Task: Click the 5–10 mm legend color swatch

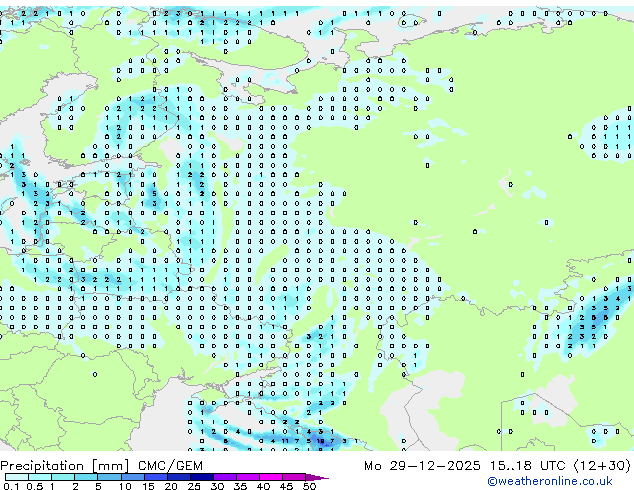Action: tap(109, 477)
